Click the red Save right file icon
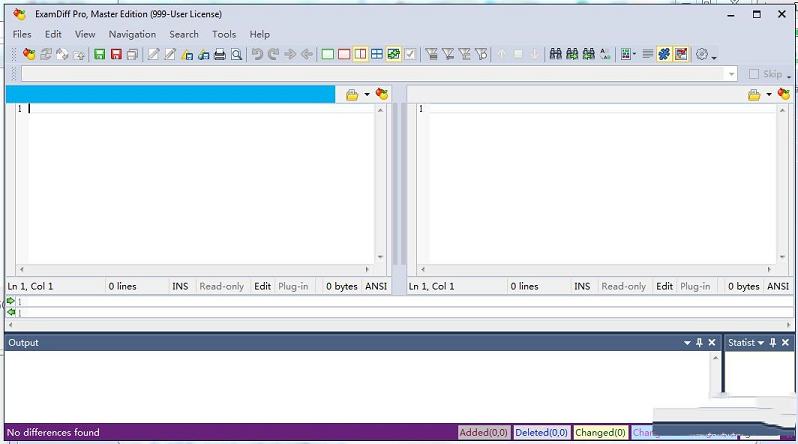798x444 pixels. point(116,54)
